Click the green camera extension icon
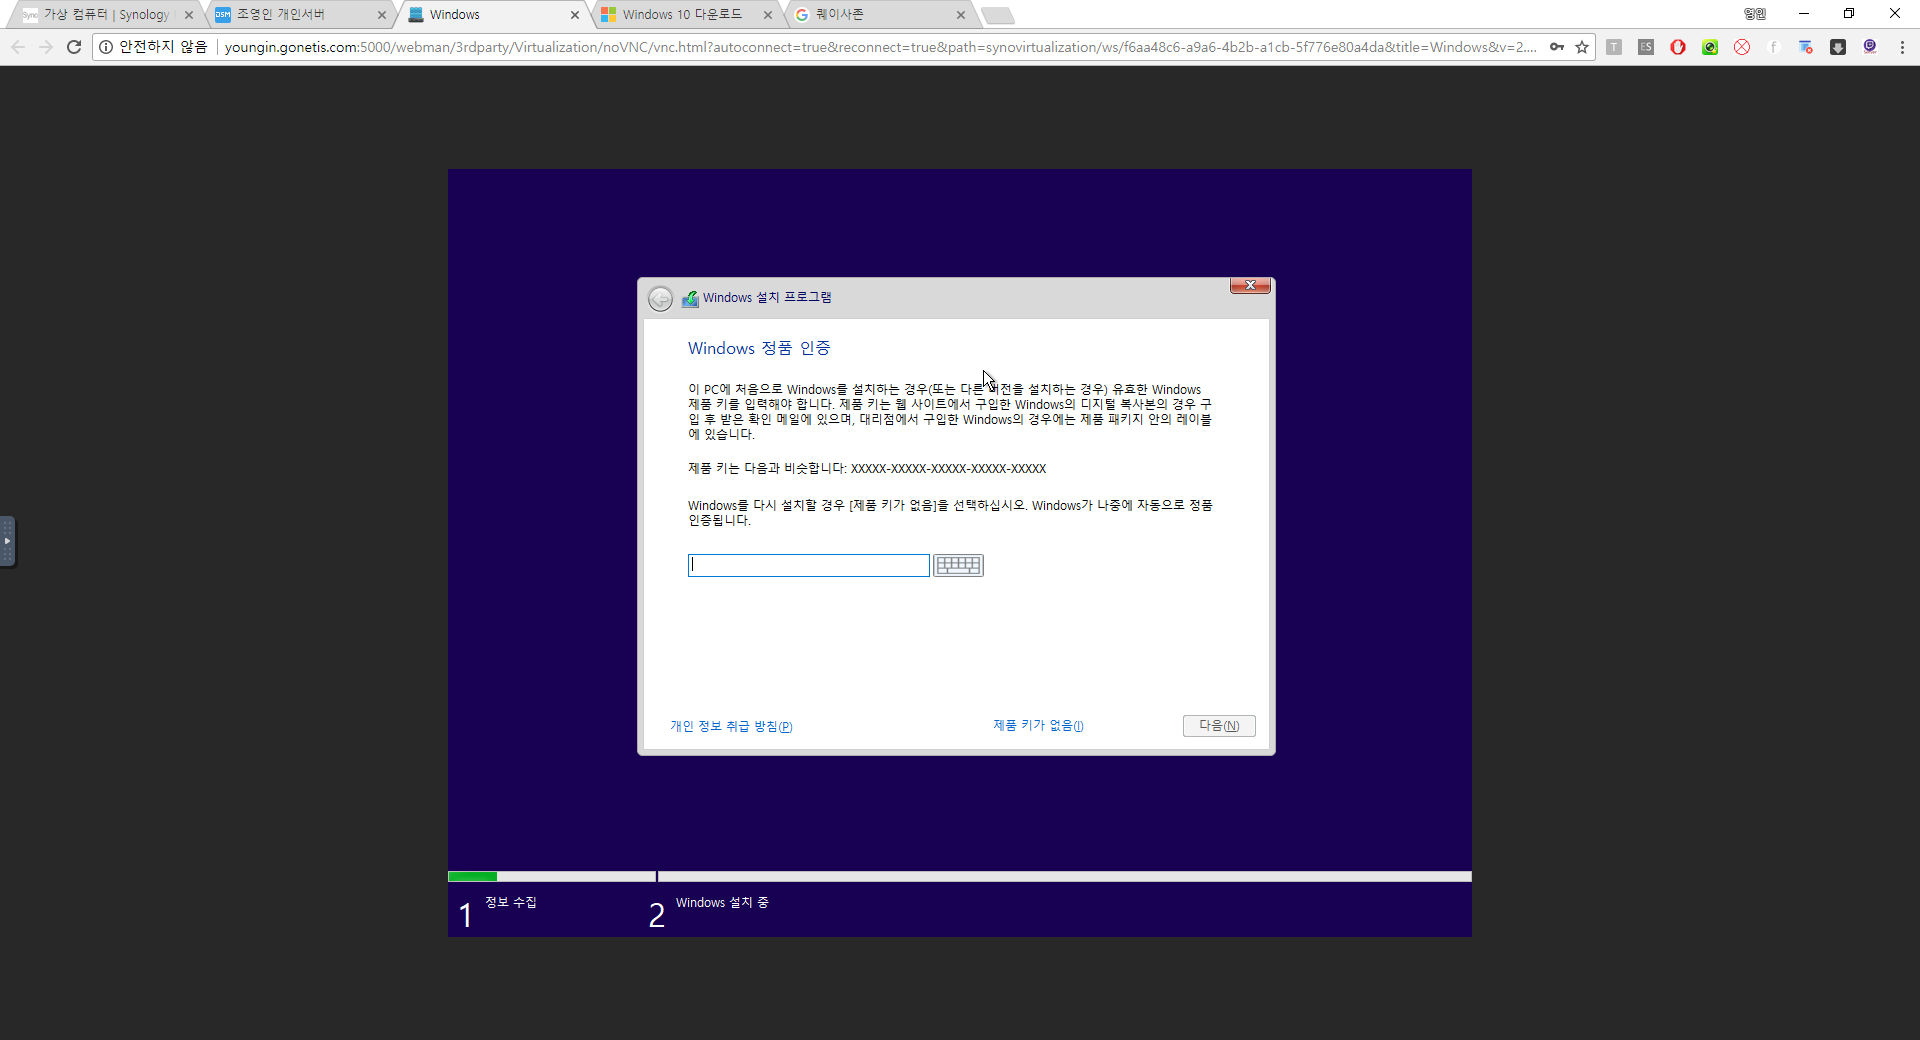The width and height of the screenshot is (1920, 1040). coord(1710,47)
